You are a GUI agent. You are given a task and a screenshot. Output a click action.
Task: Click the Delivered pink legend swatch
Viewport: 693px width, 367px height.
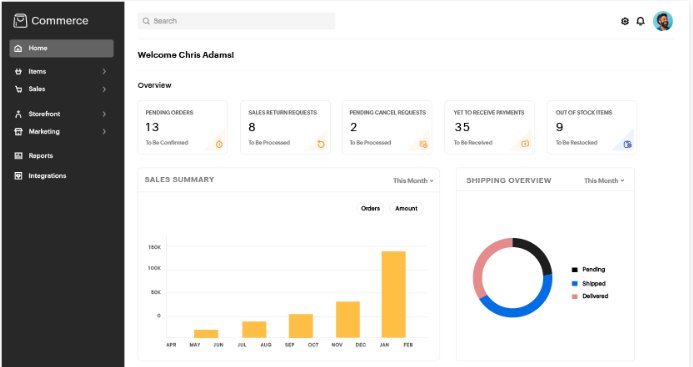tap(575, 296)
